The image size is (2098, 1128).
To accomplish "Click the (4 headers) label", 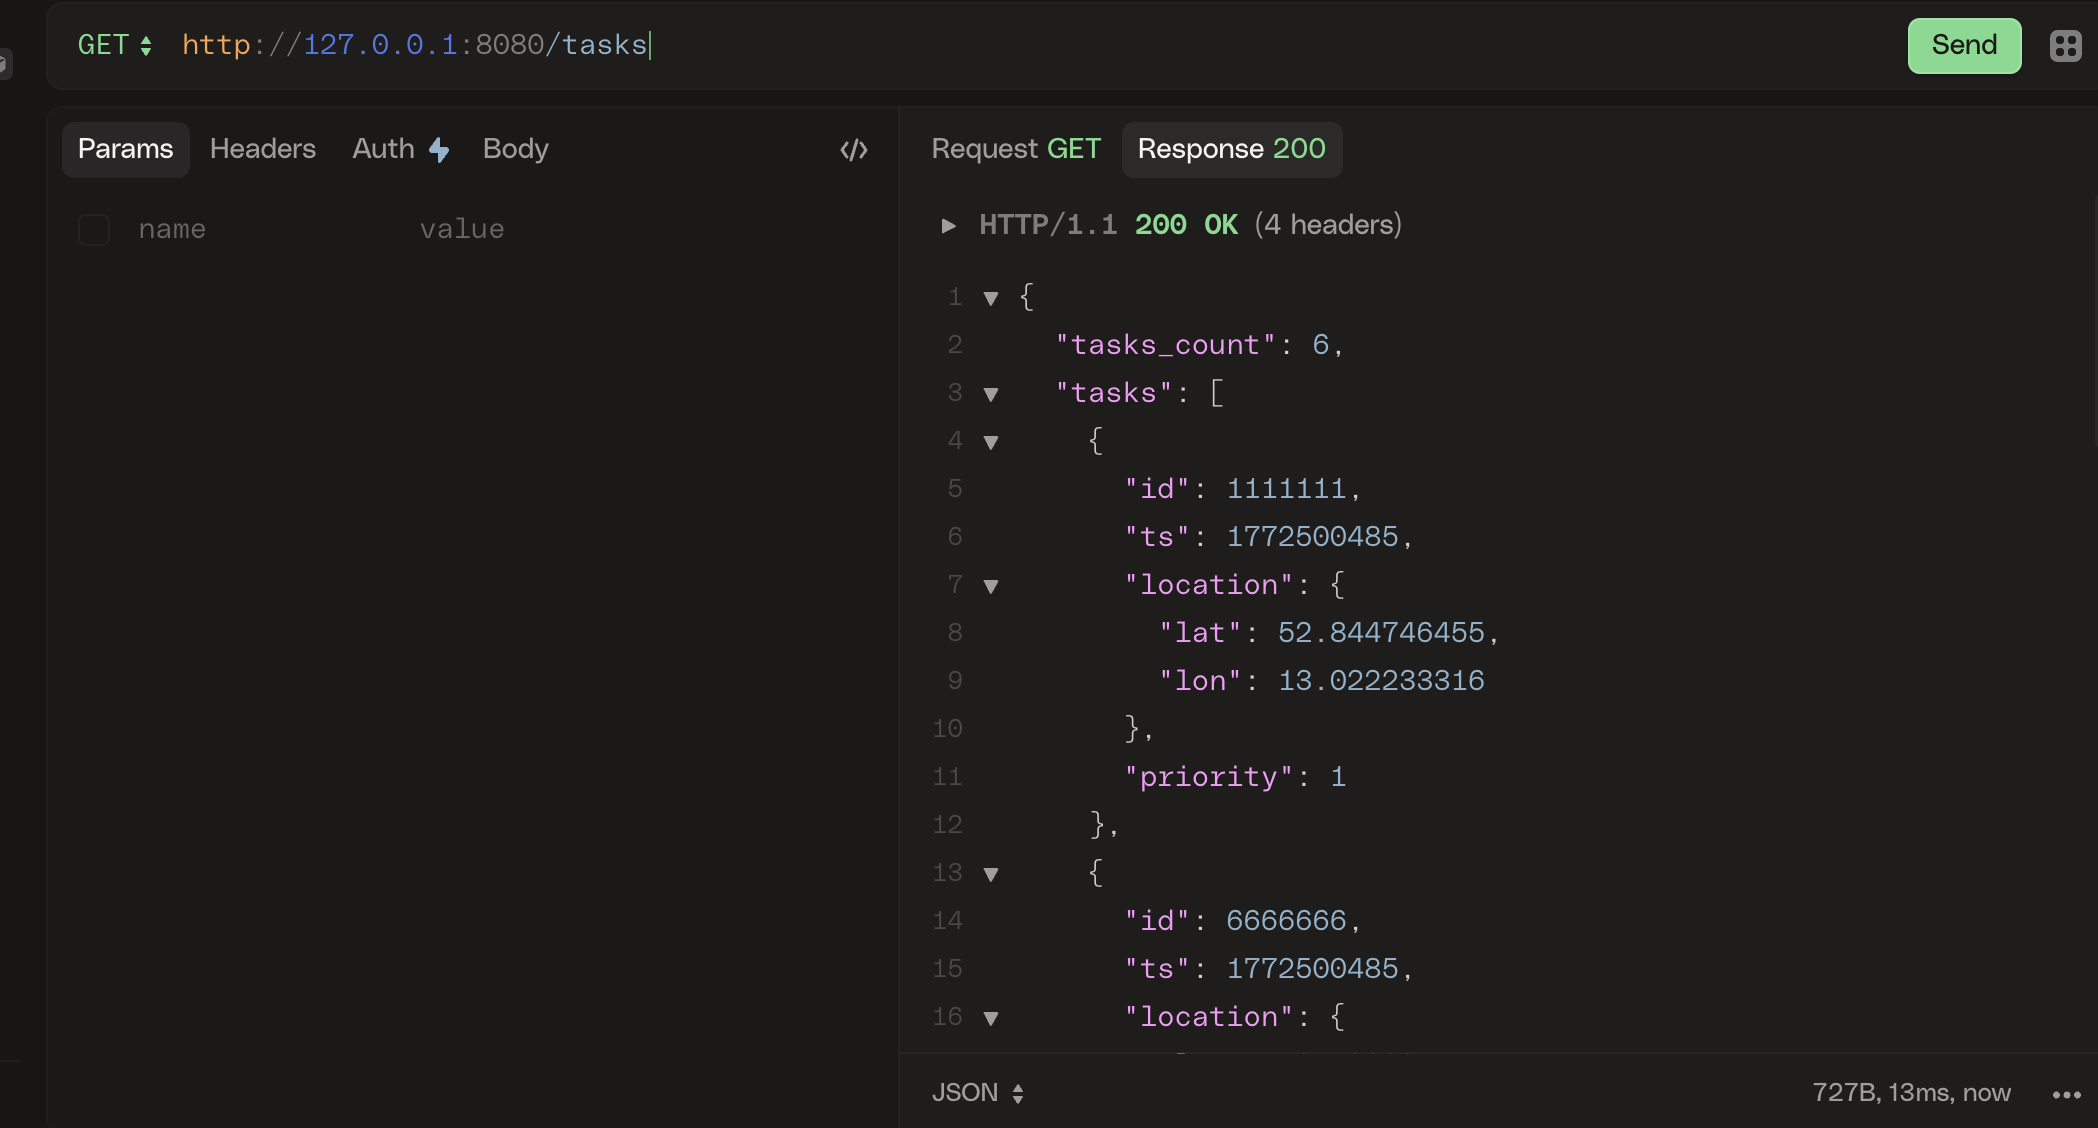I will click(x=1327, y=224).
